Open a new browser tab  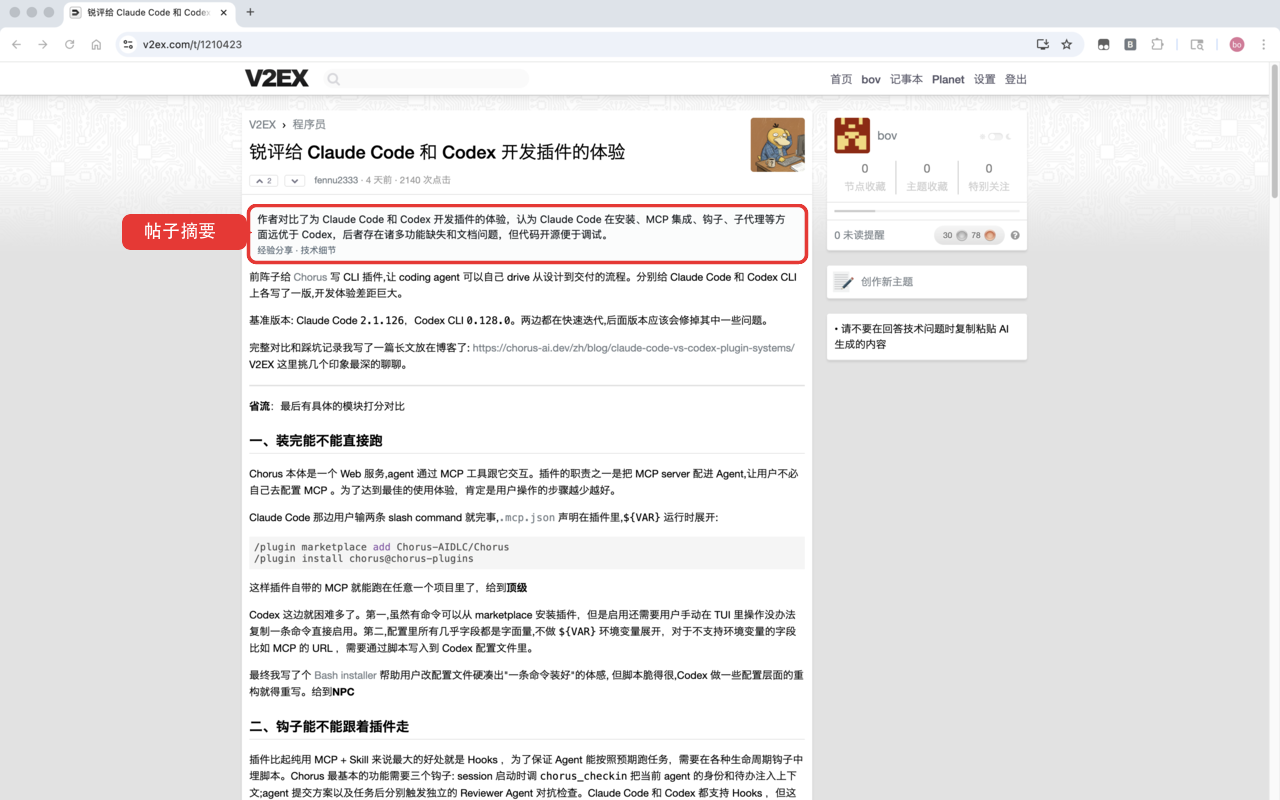click(x=250, y=12)
